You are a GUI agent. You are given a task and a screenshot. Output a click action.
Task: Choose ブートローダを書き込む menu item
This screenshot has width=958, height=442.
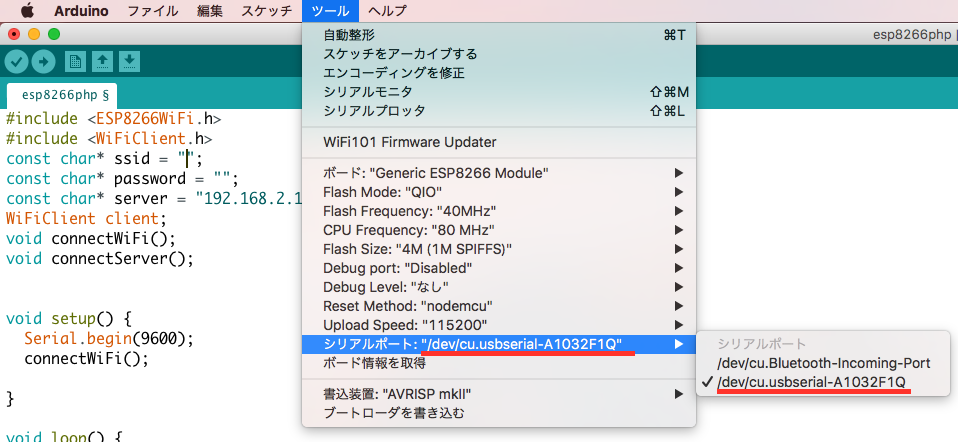point(499,413)
